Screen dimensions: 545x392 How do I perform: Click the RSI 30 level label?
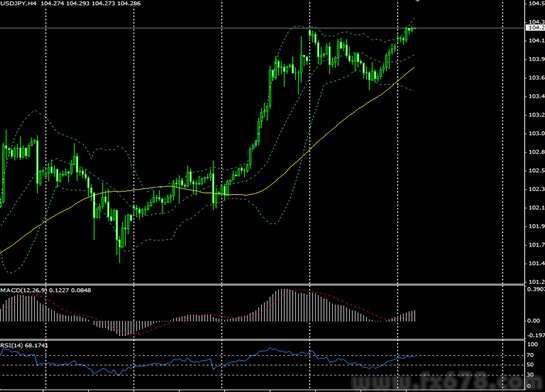(x=530, y=375)
